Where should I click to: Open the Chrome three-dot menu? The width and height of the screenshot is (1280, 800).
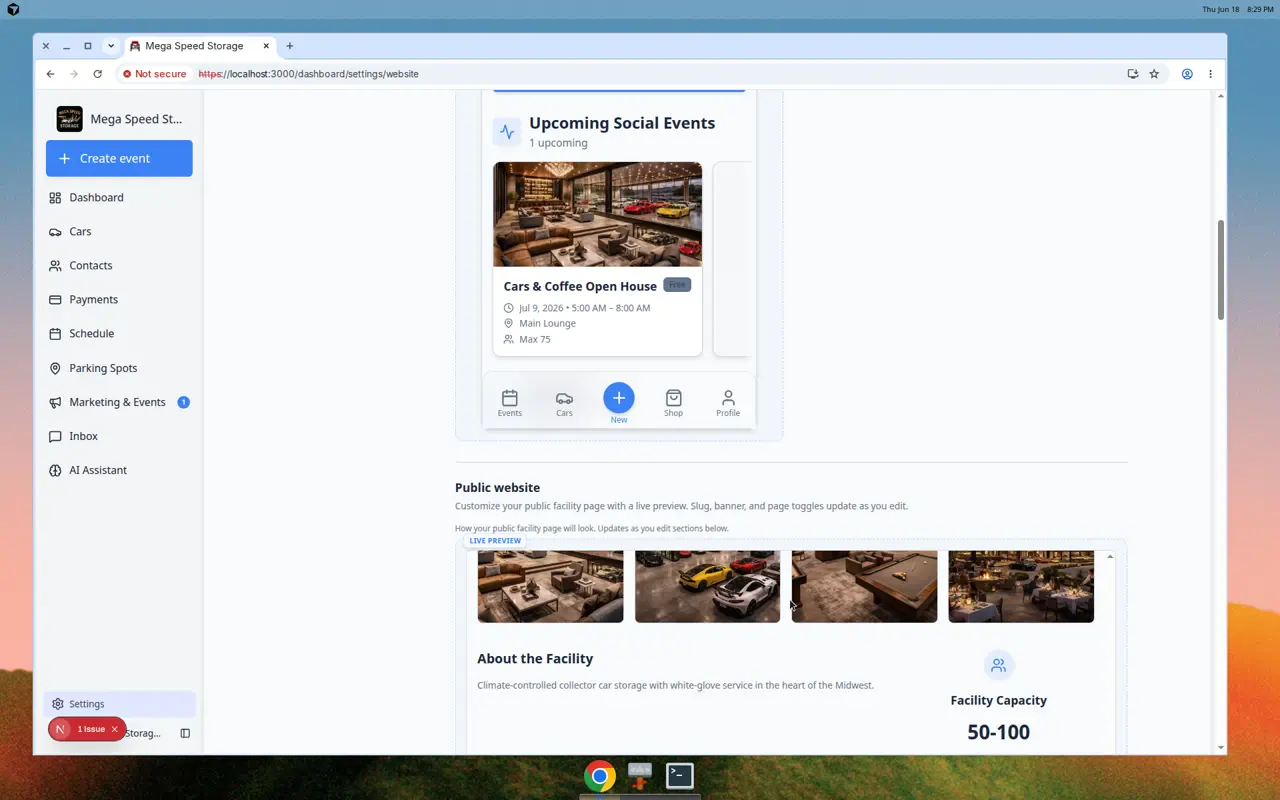(x=1210, y=74)
